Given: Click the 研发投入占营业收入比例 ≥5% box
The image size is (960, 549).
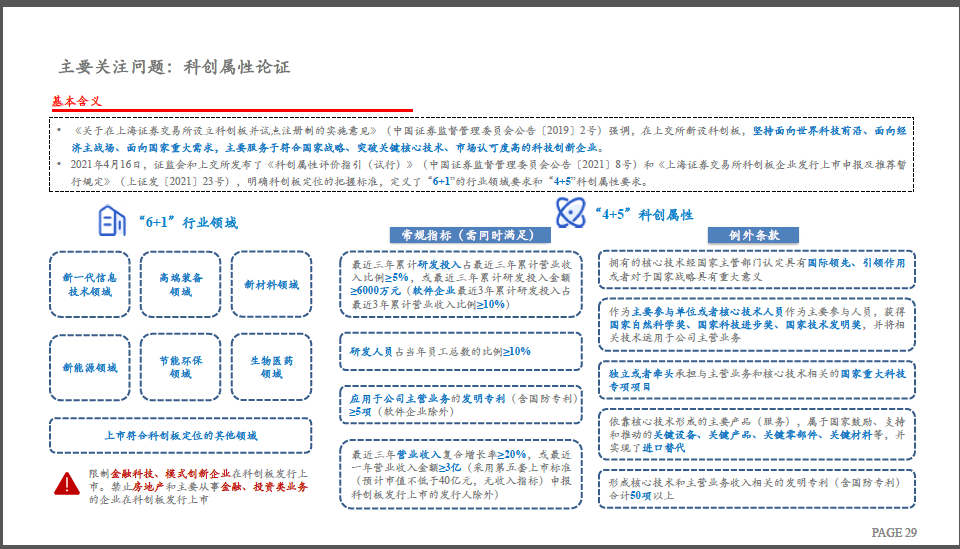Looking at the screenshot, I should (461, 284).
